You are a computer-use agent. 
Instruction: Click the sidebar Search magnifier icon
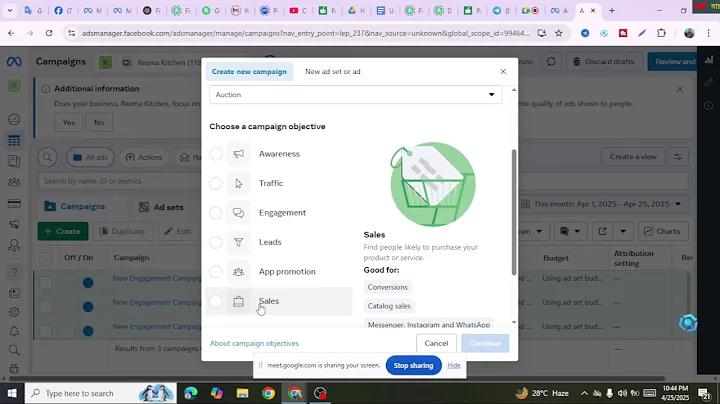coord(14,350)
